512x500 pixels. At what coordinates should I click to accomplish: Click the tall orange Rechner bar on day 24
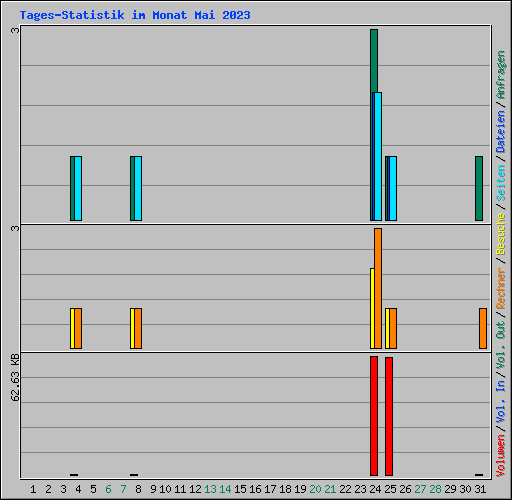[x=378, y=289]
